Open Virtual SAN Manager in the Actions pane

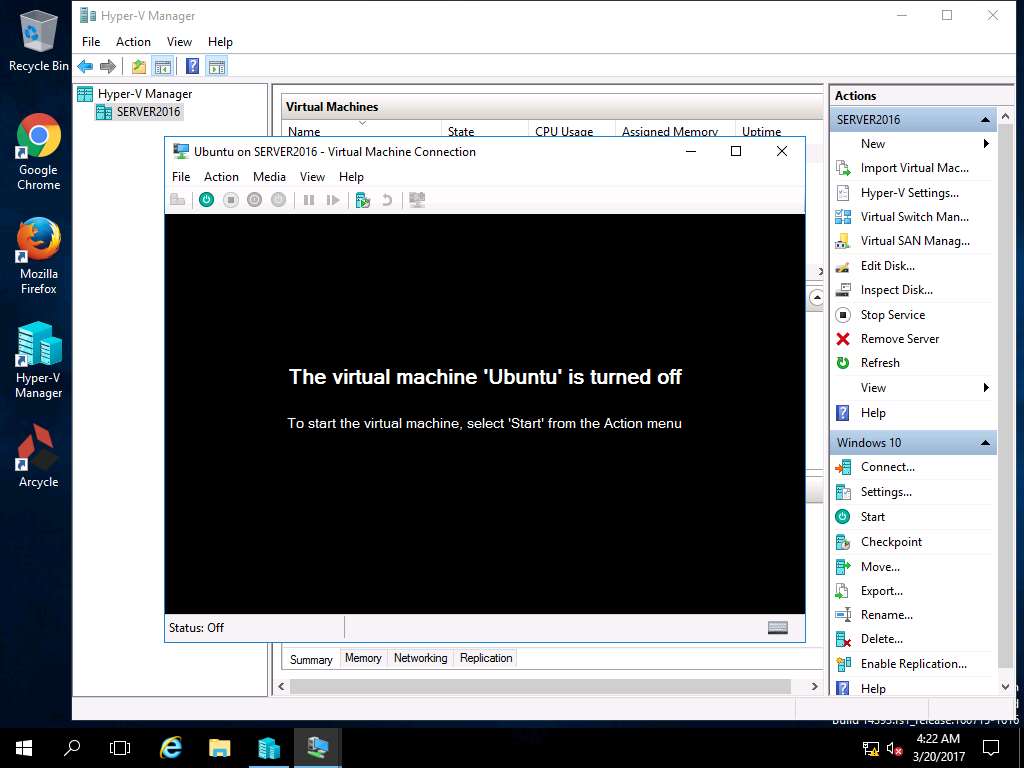pos(913,241)
